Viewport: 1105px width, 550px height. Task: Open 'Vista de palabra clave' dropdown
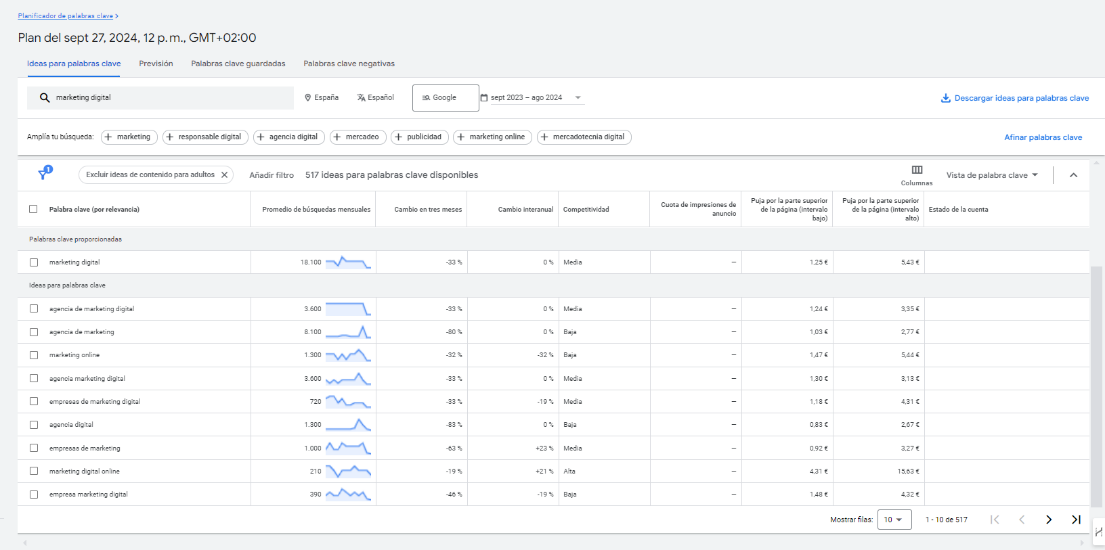(992, 175)
